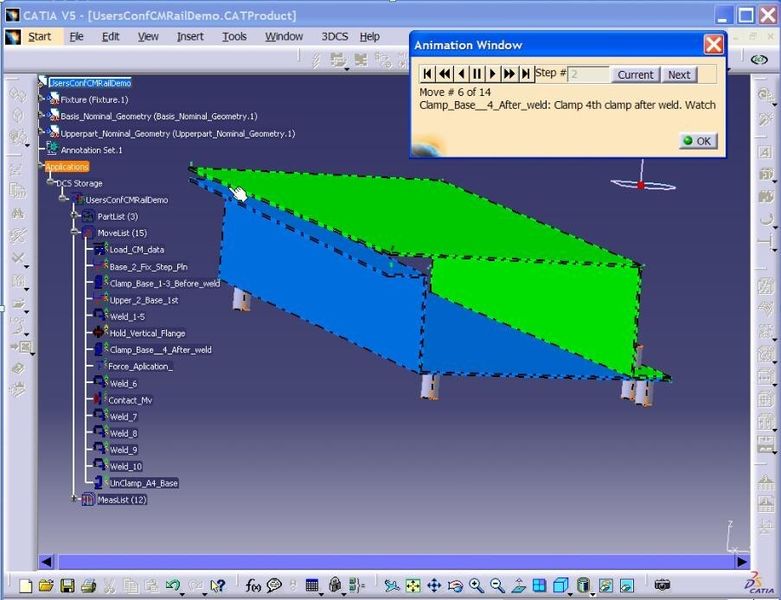Open the shading mode dropdown arrow
This screenshot has height=600, width=781.
593,595
